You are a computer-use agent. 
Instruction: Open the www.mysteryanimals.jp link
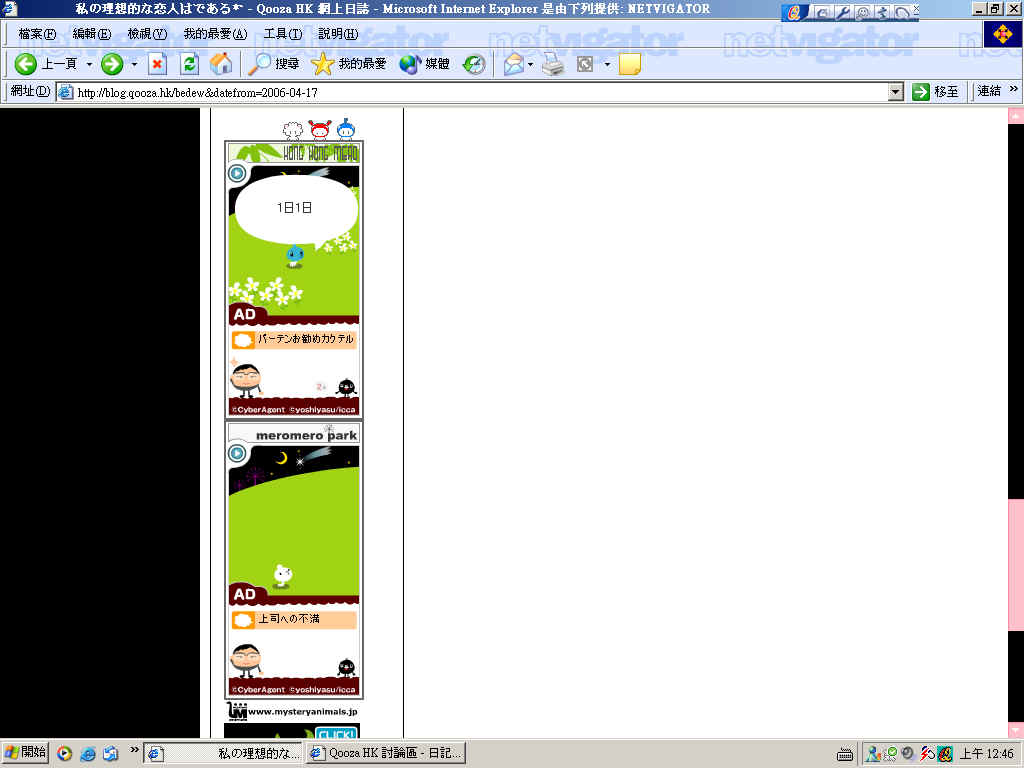[293, 711]
